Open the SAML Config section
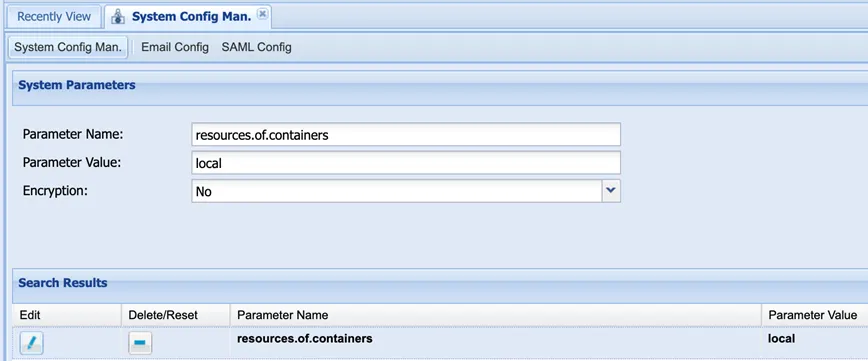868x361 pixels. pos(256,47)
